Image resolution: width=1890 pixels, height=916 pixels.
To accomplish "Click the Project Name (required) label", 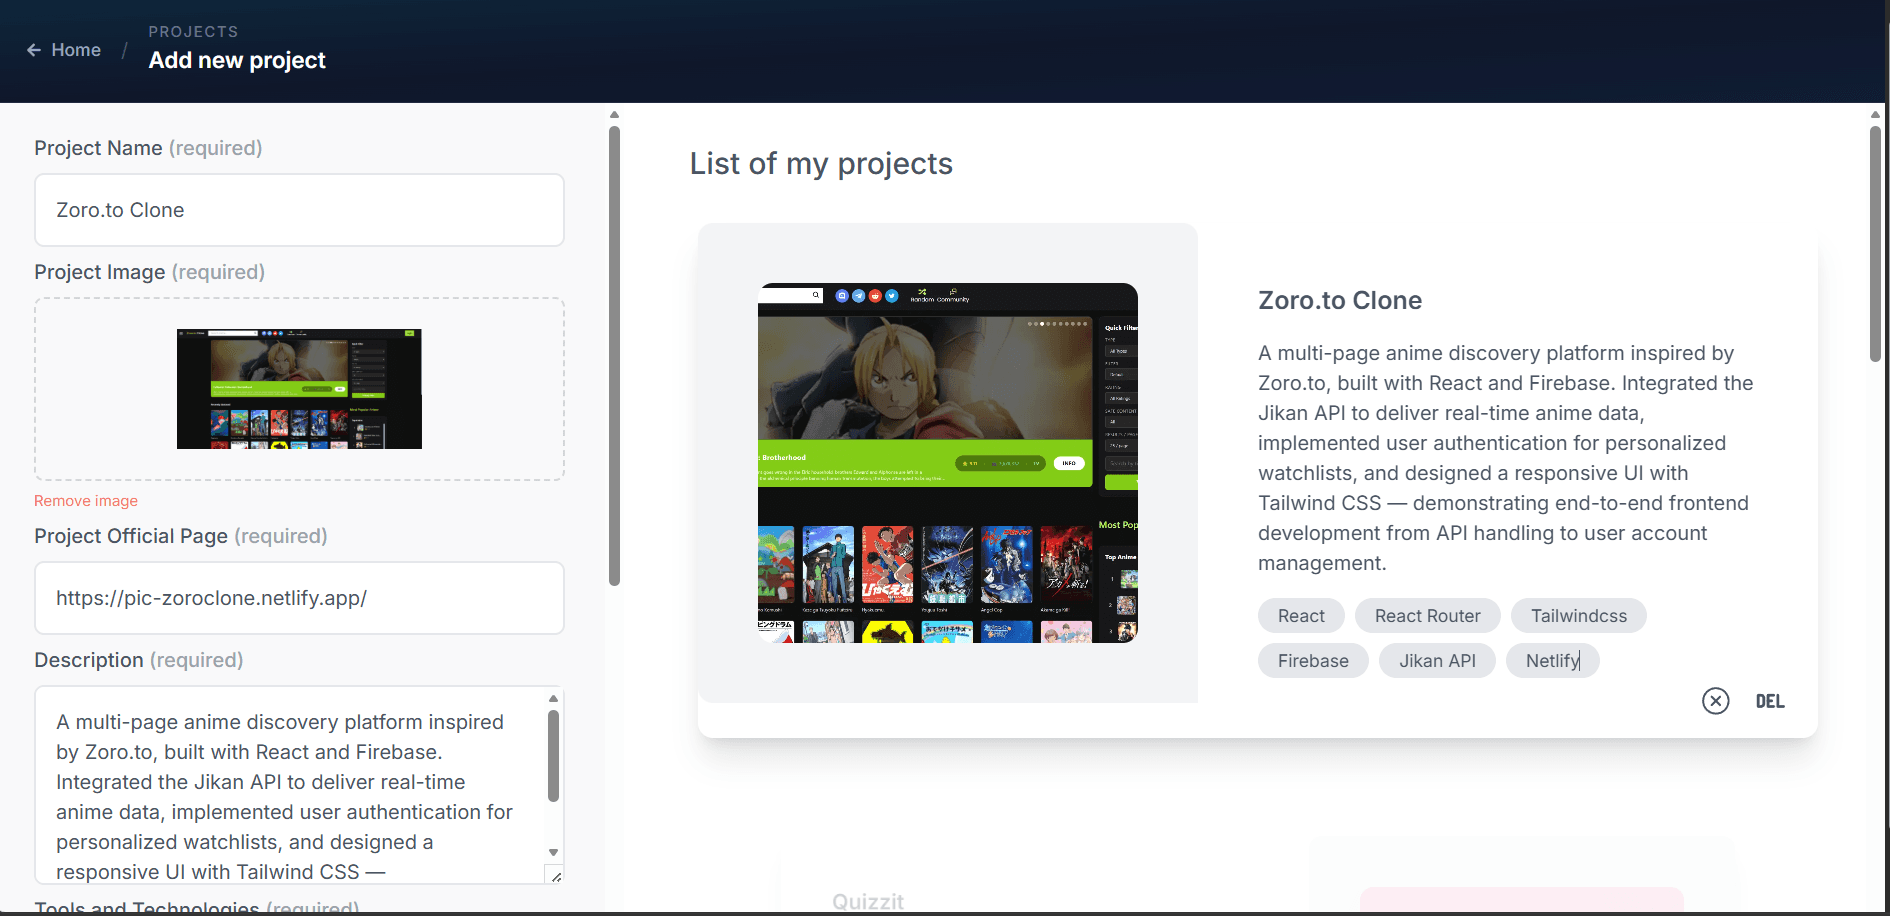I will point(148,148).
